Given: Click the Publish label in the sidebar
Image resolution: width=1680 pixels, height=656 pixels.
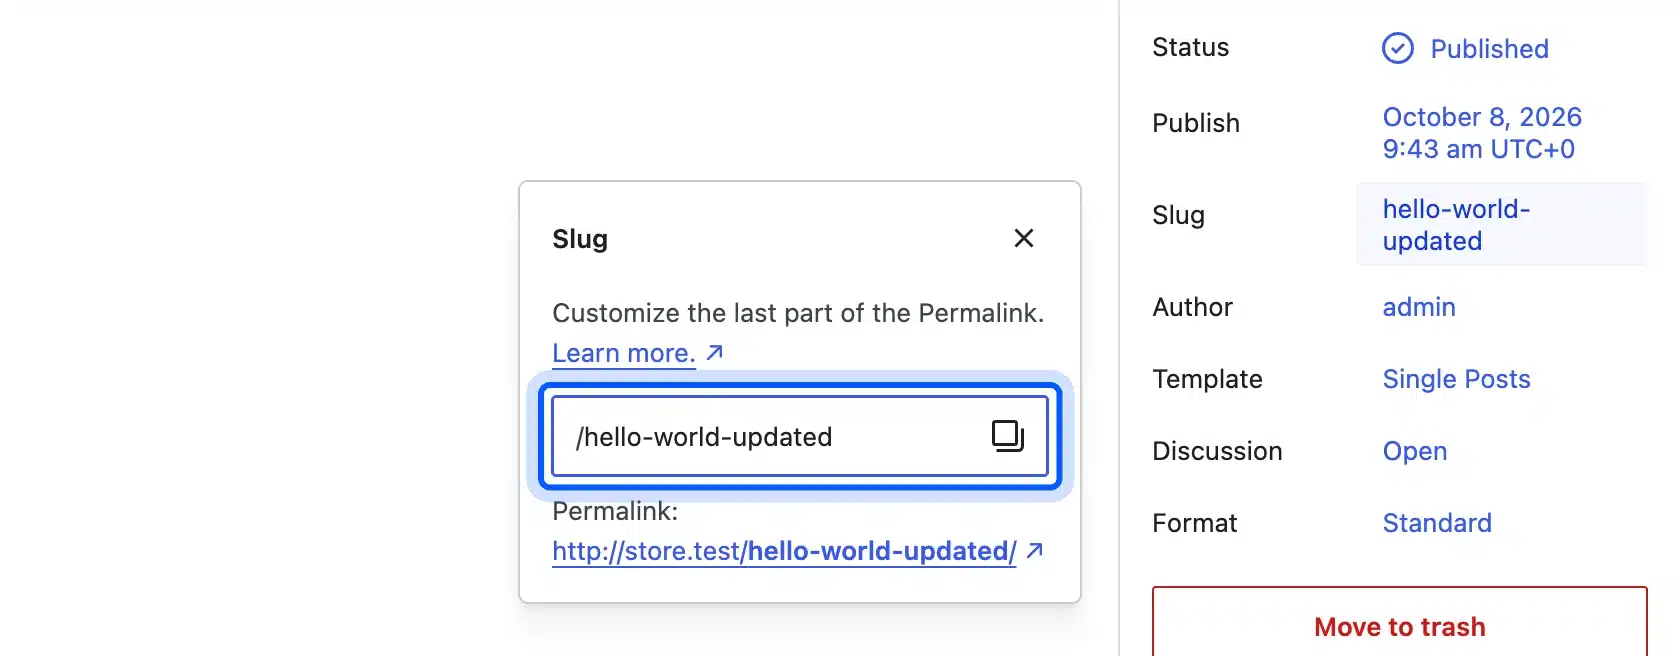Looking at the screenshot, I should (x=1195, y=123).
